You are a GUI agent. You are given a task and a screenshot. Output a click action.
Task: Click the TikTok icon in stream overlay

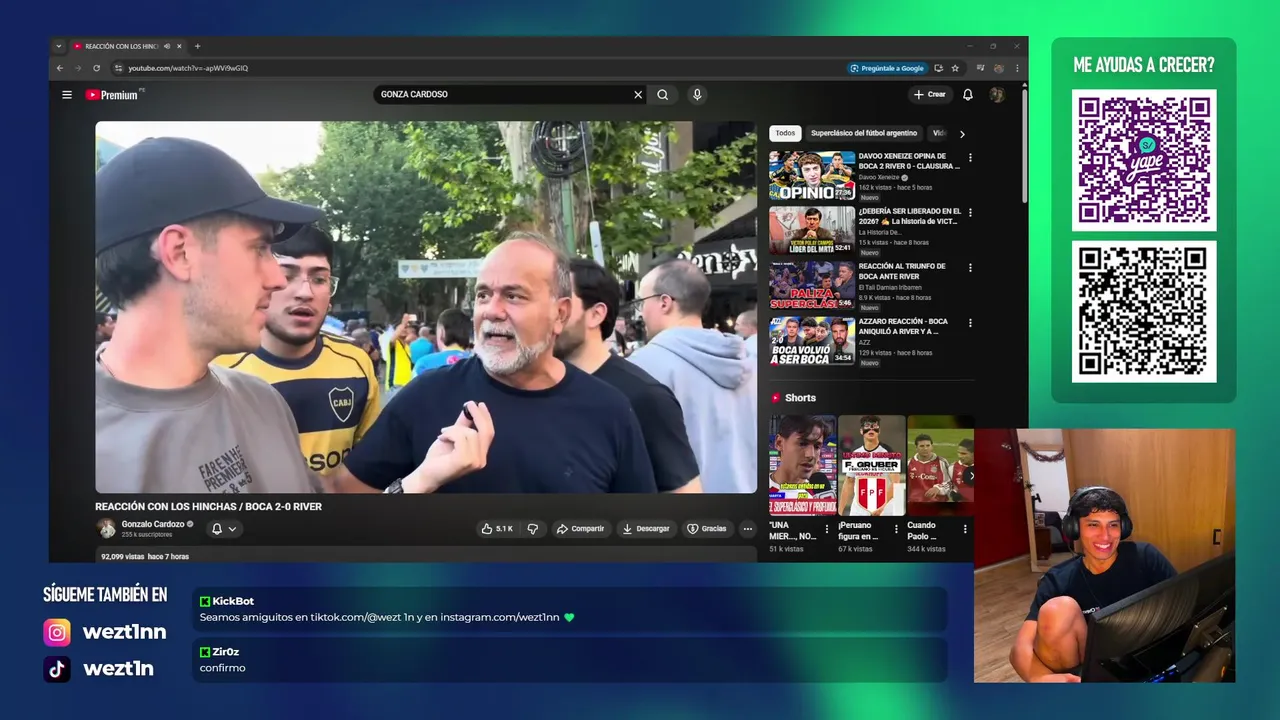click(x=57, y=669)
